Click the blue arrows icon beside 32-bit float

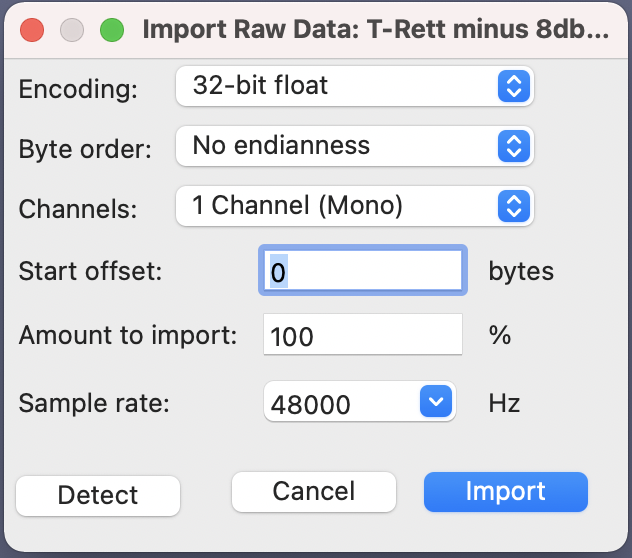[514, 86]
